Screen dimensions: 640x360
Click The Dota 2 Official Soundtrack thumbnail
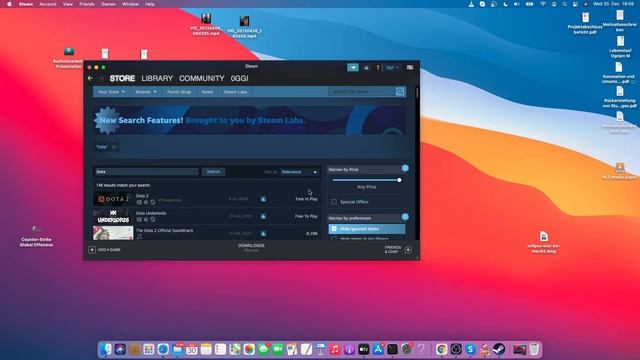point(113,233)
